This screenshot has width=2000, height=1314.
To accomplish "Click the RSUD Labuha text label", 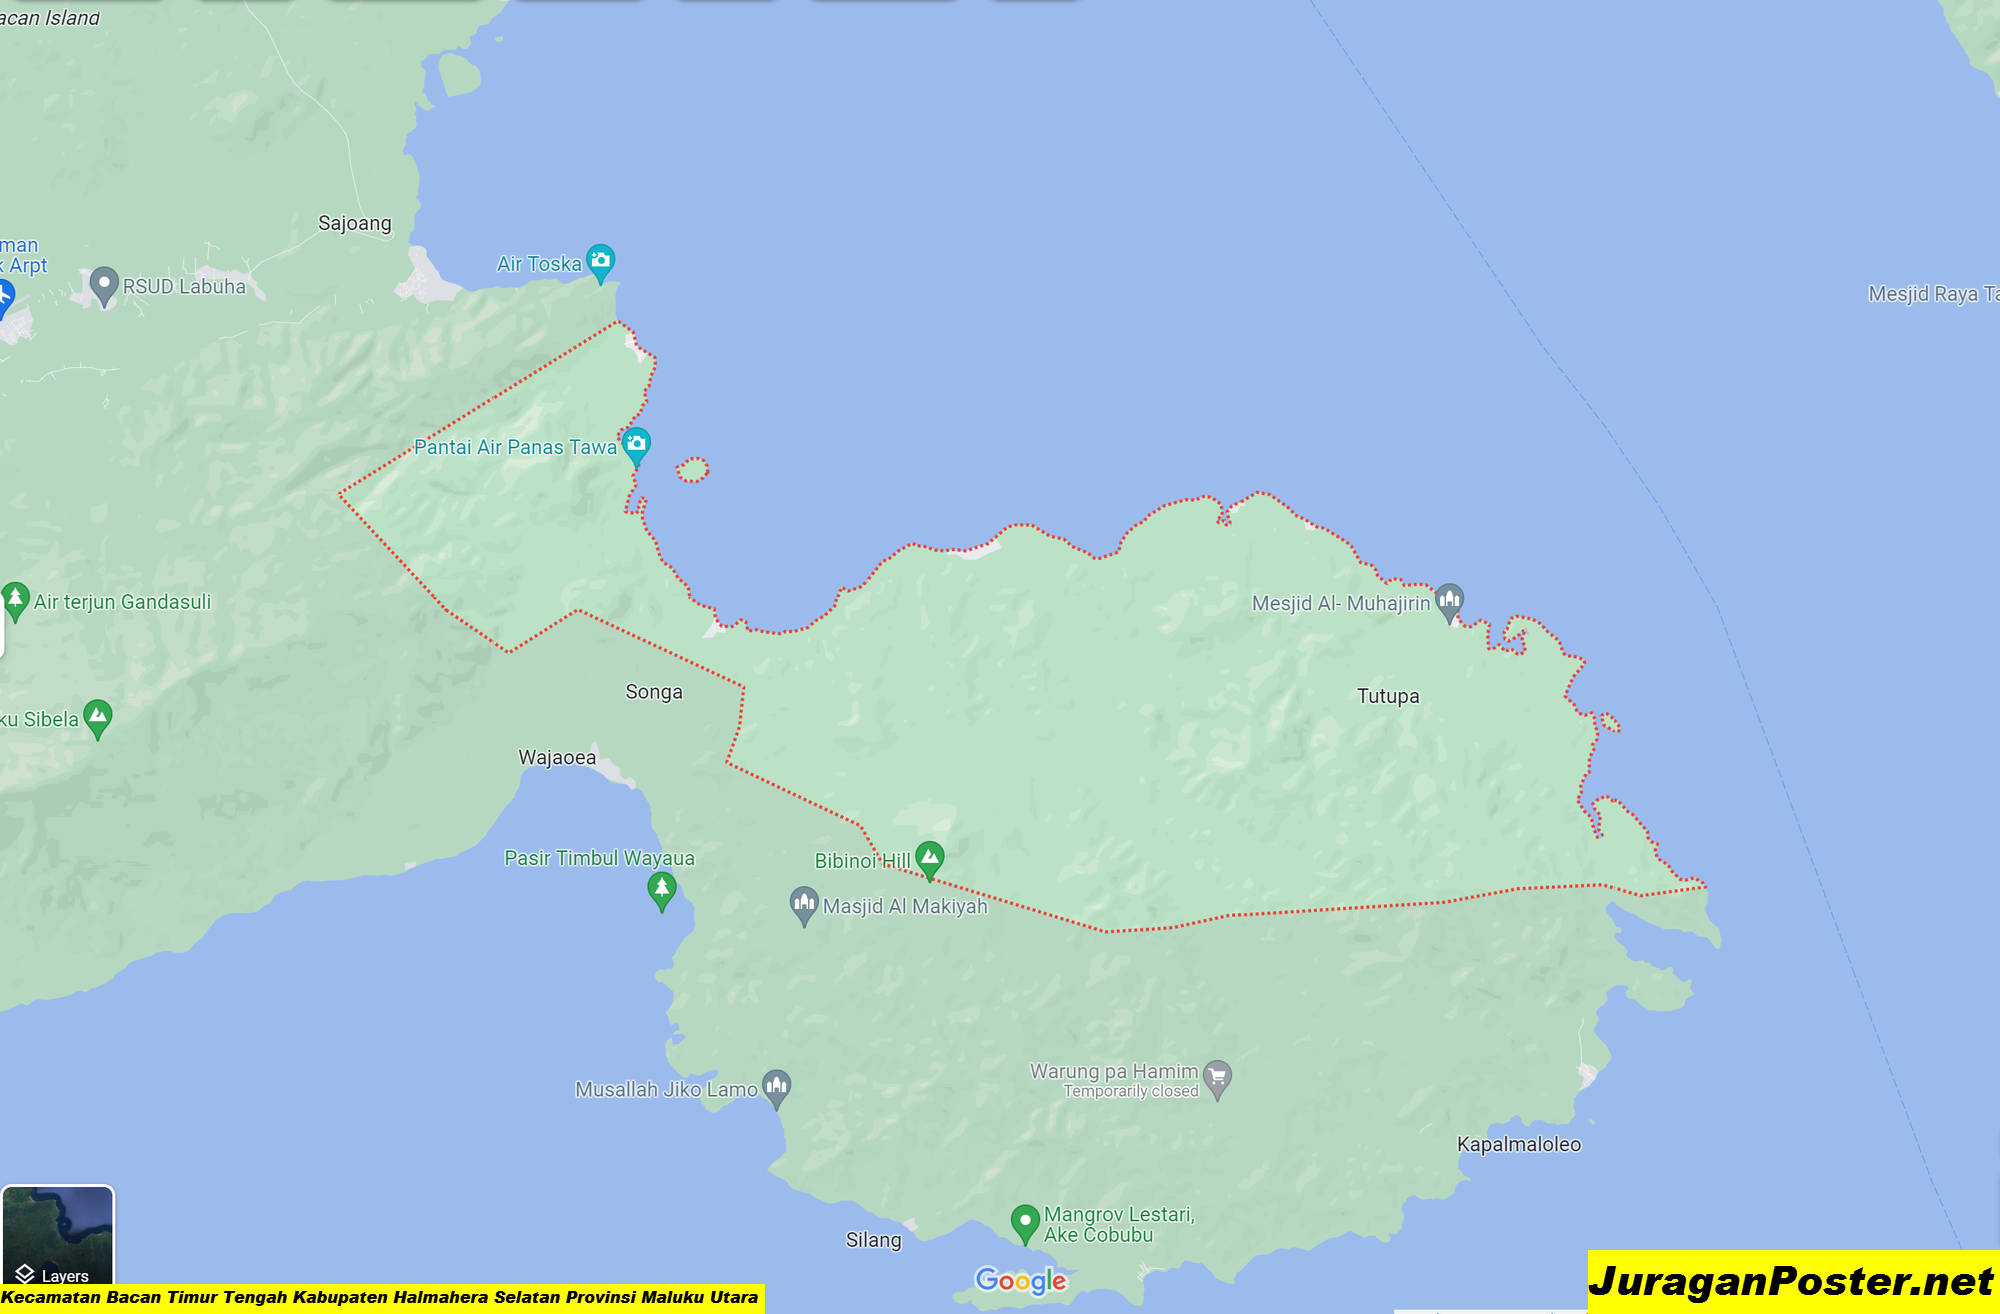I will [x=184, y=287].
